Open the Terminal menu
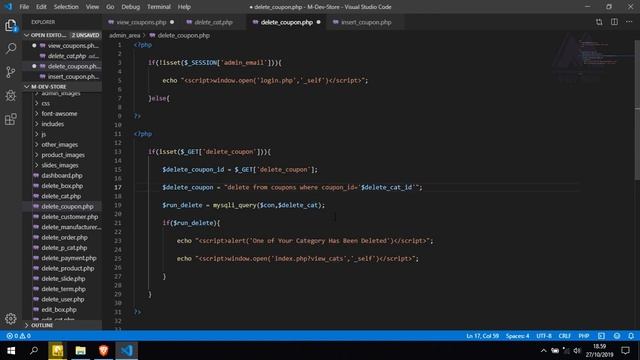Viewport: 640px width, 360px height. click(159, 7)
